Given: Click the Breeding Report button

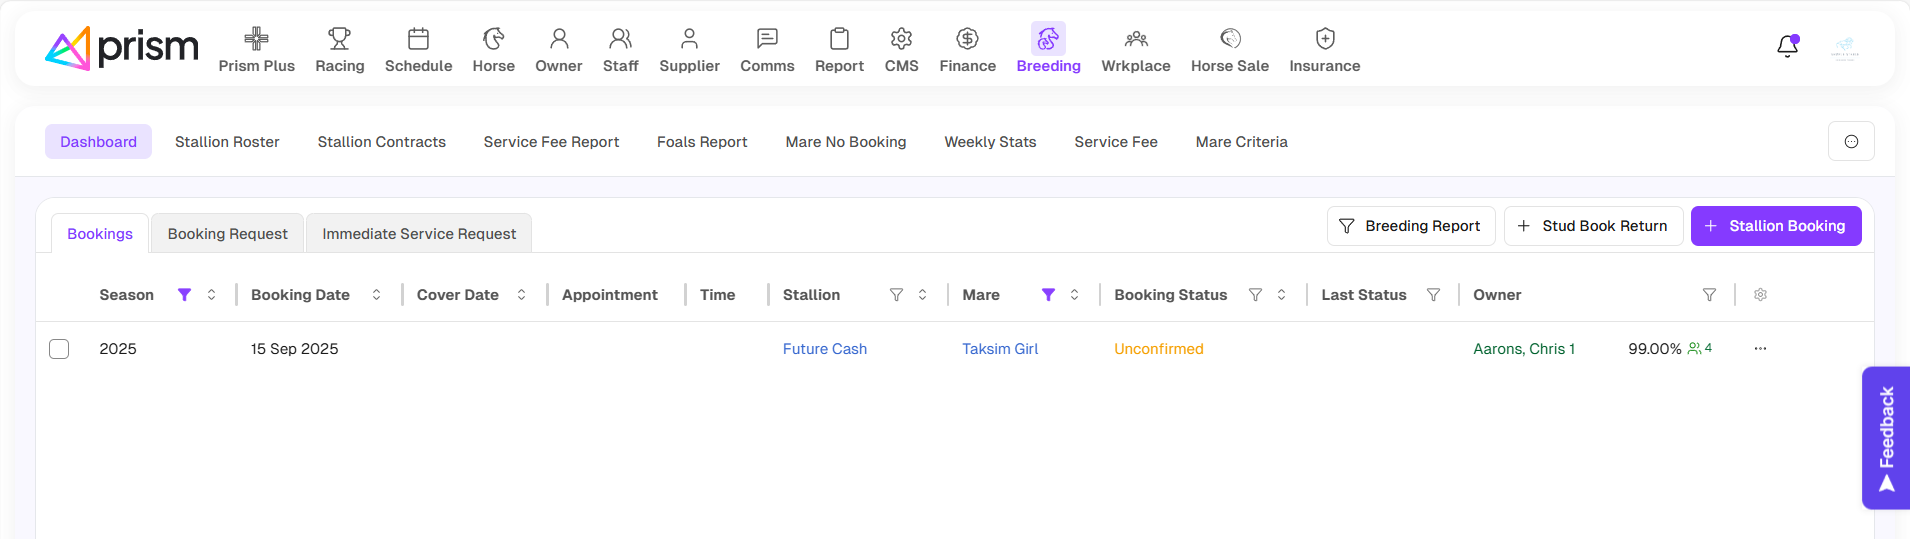Looking at the screenshot, I should (1410, 226).
